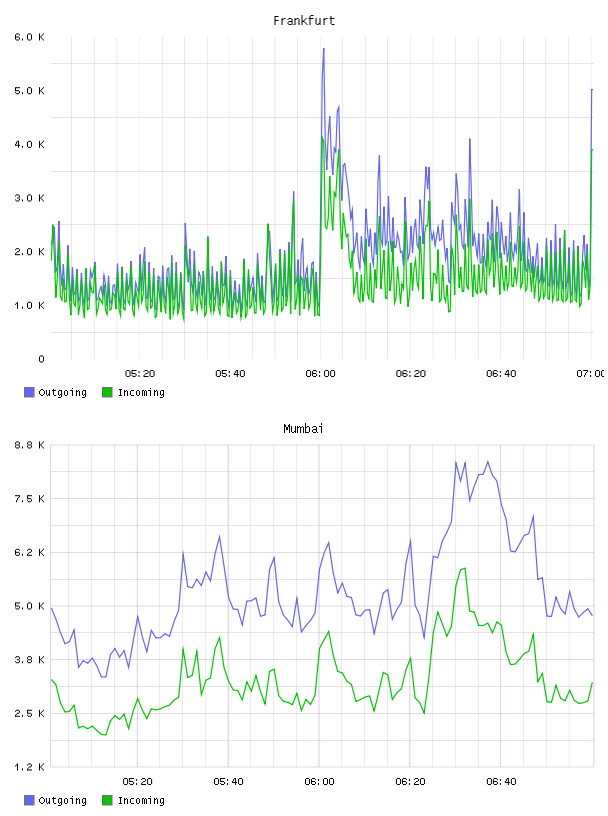
Task: Click the 3.0 K axis label in Frankfurt chart
Action: [30, 198]
